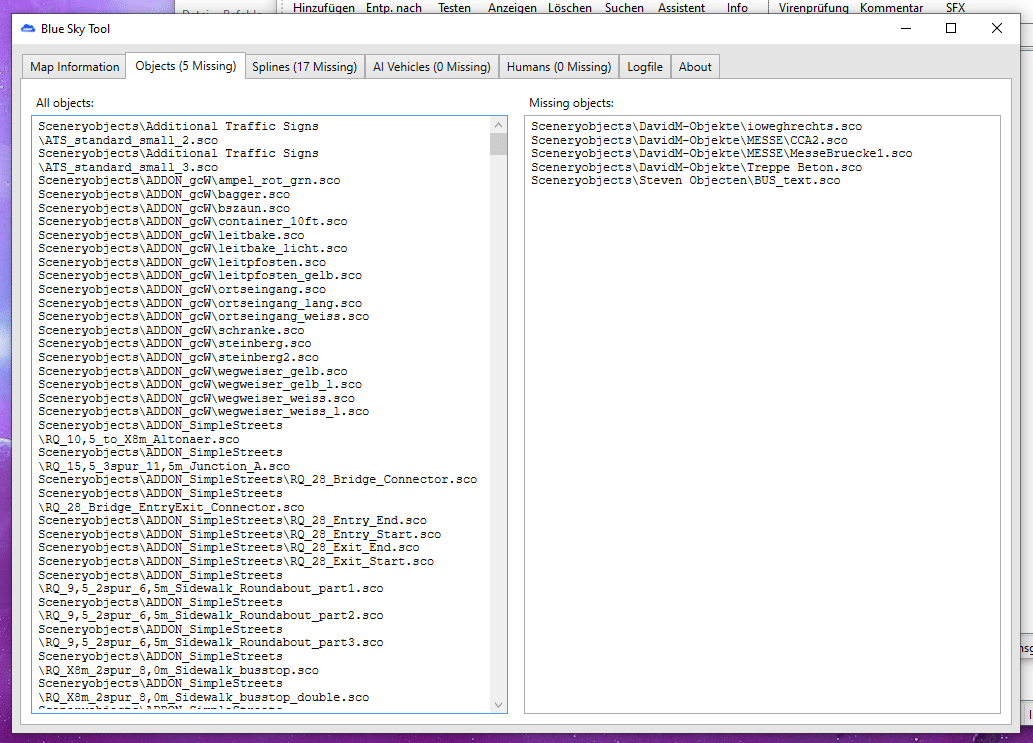1033x743 pixels.
Task: Select the Humans (0 Missing) tab
Action: pos(559,67)
